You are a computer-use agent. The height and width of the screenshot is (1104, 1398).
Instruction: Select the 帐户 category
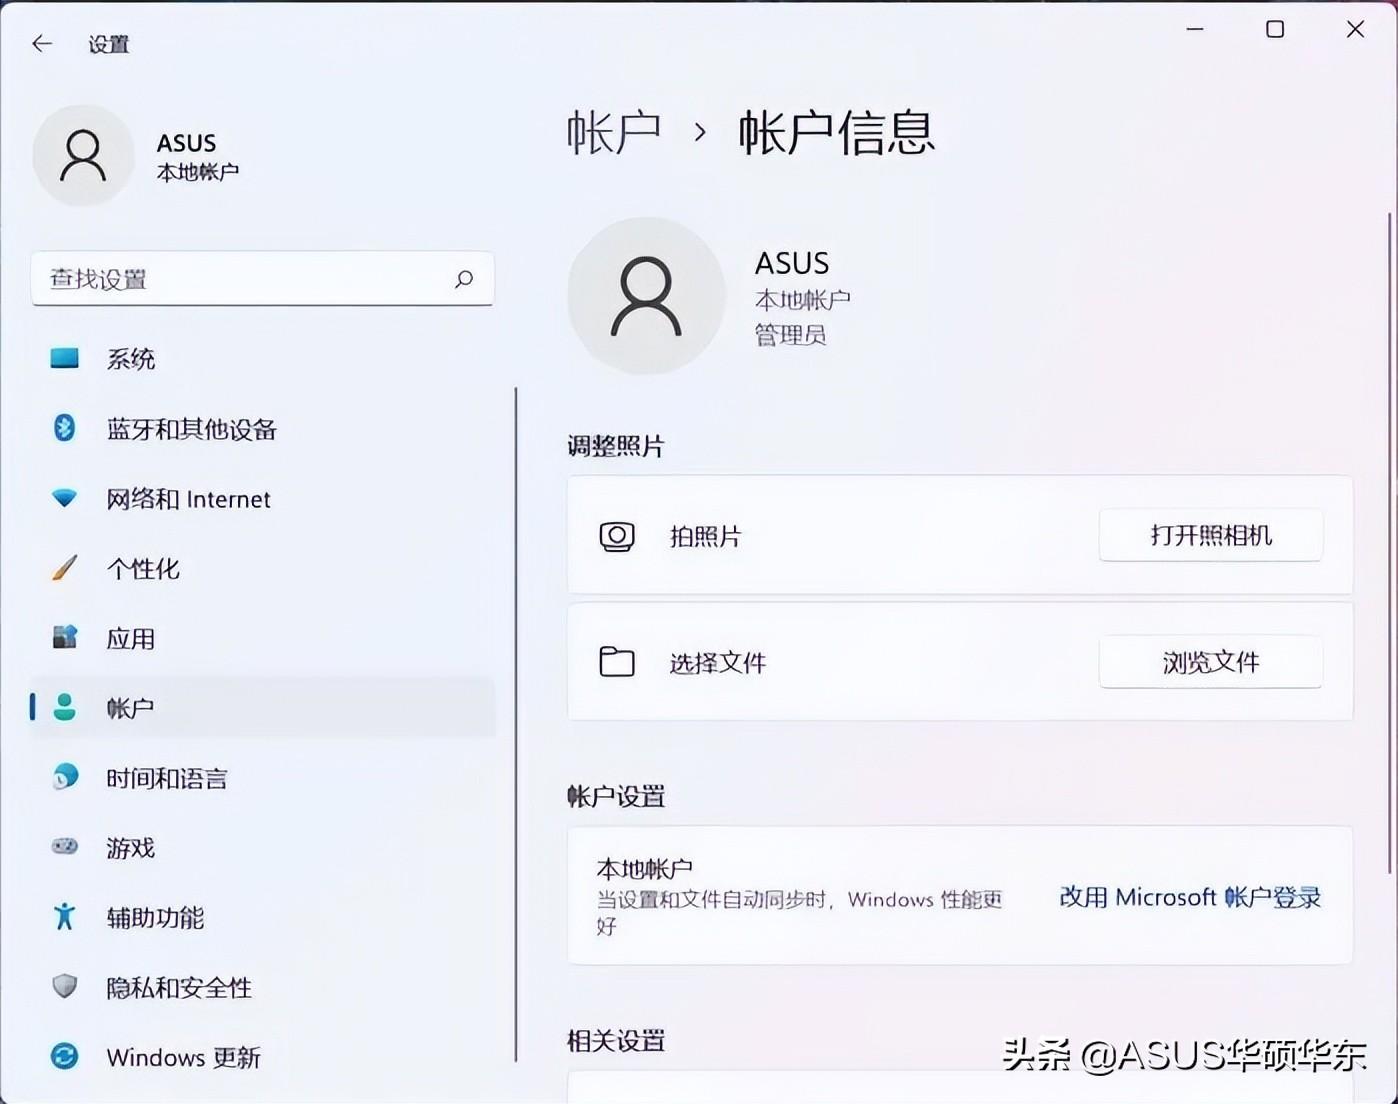coord(263,708)
